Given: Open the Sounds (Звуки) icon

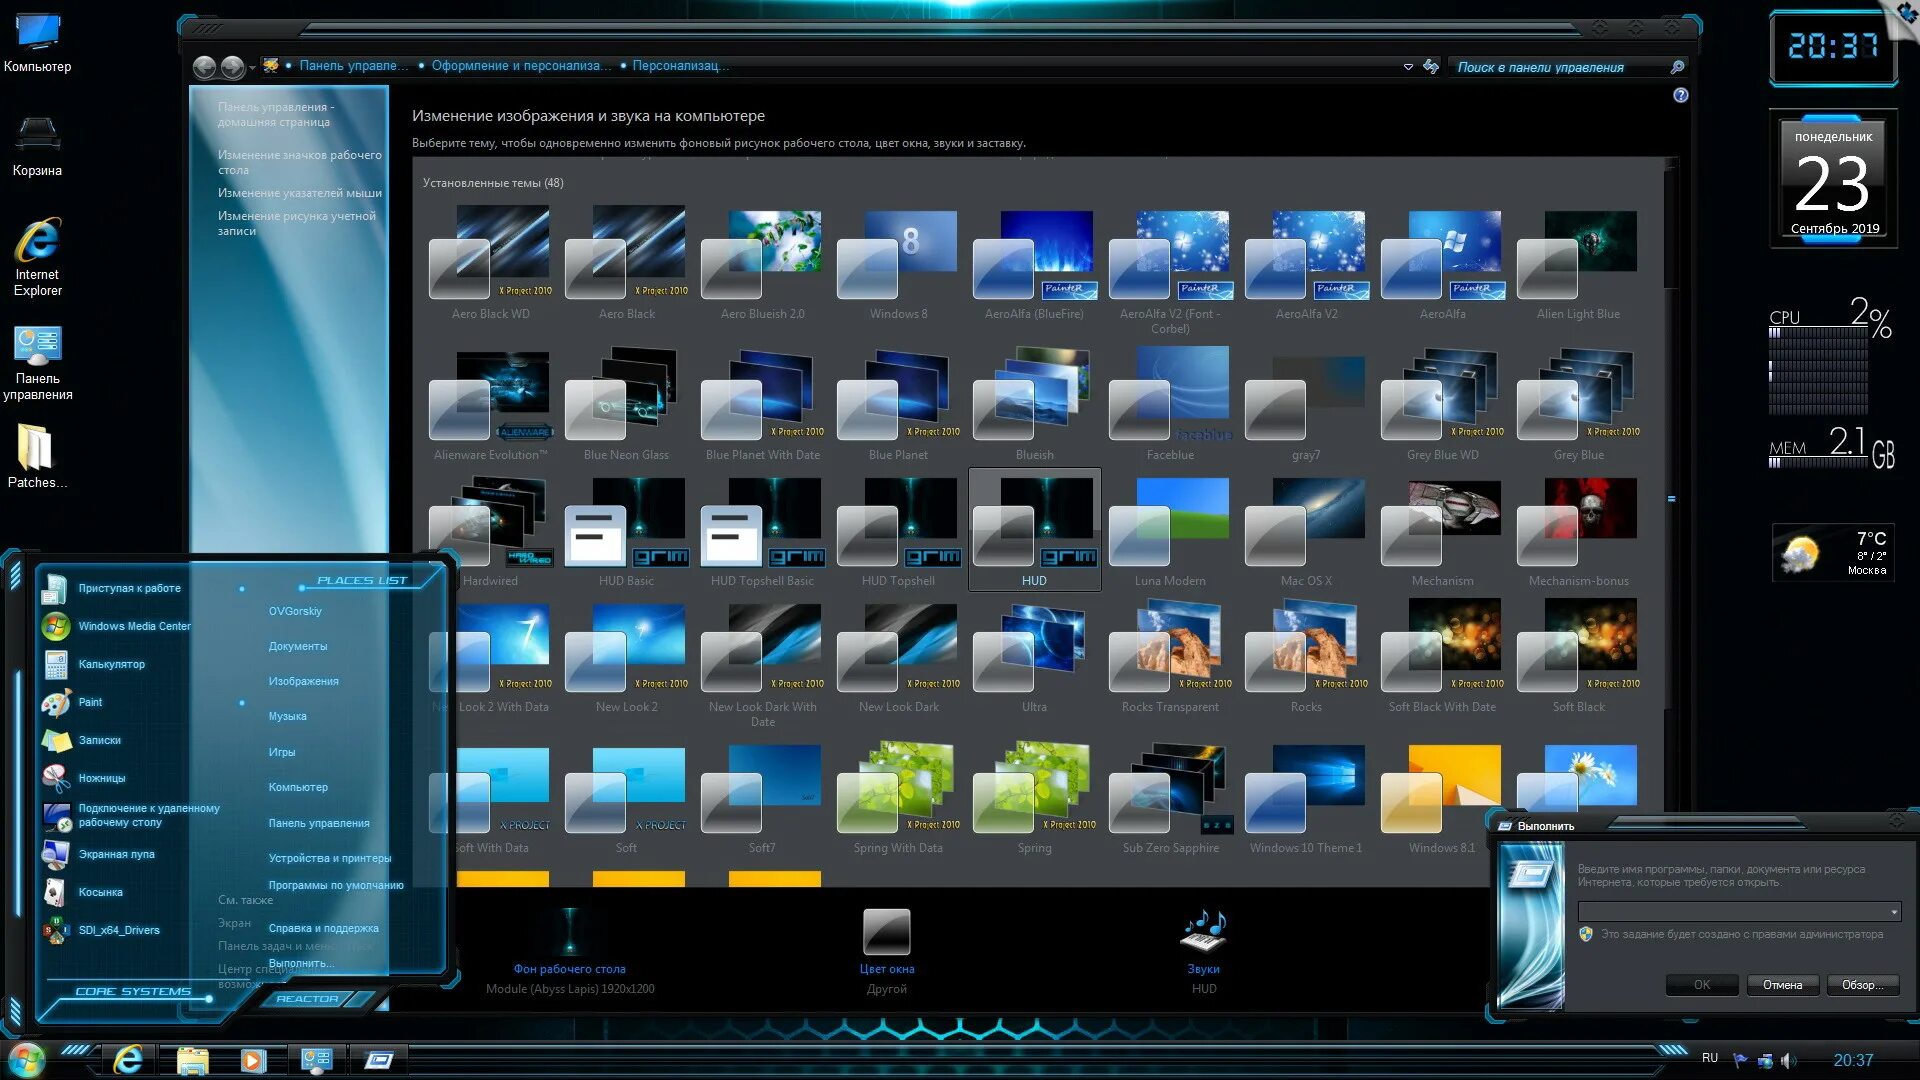Looking at the screenshot, I should click(x=1203, y=932).
